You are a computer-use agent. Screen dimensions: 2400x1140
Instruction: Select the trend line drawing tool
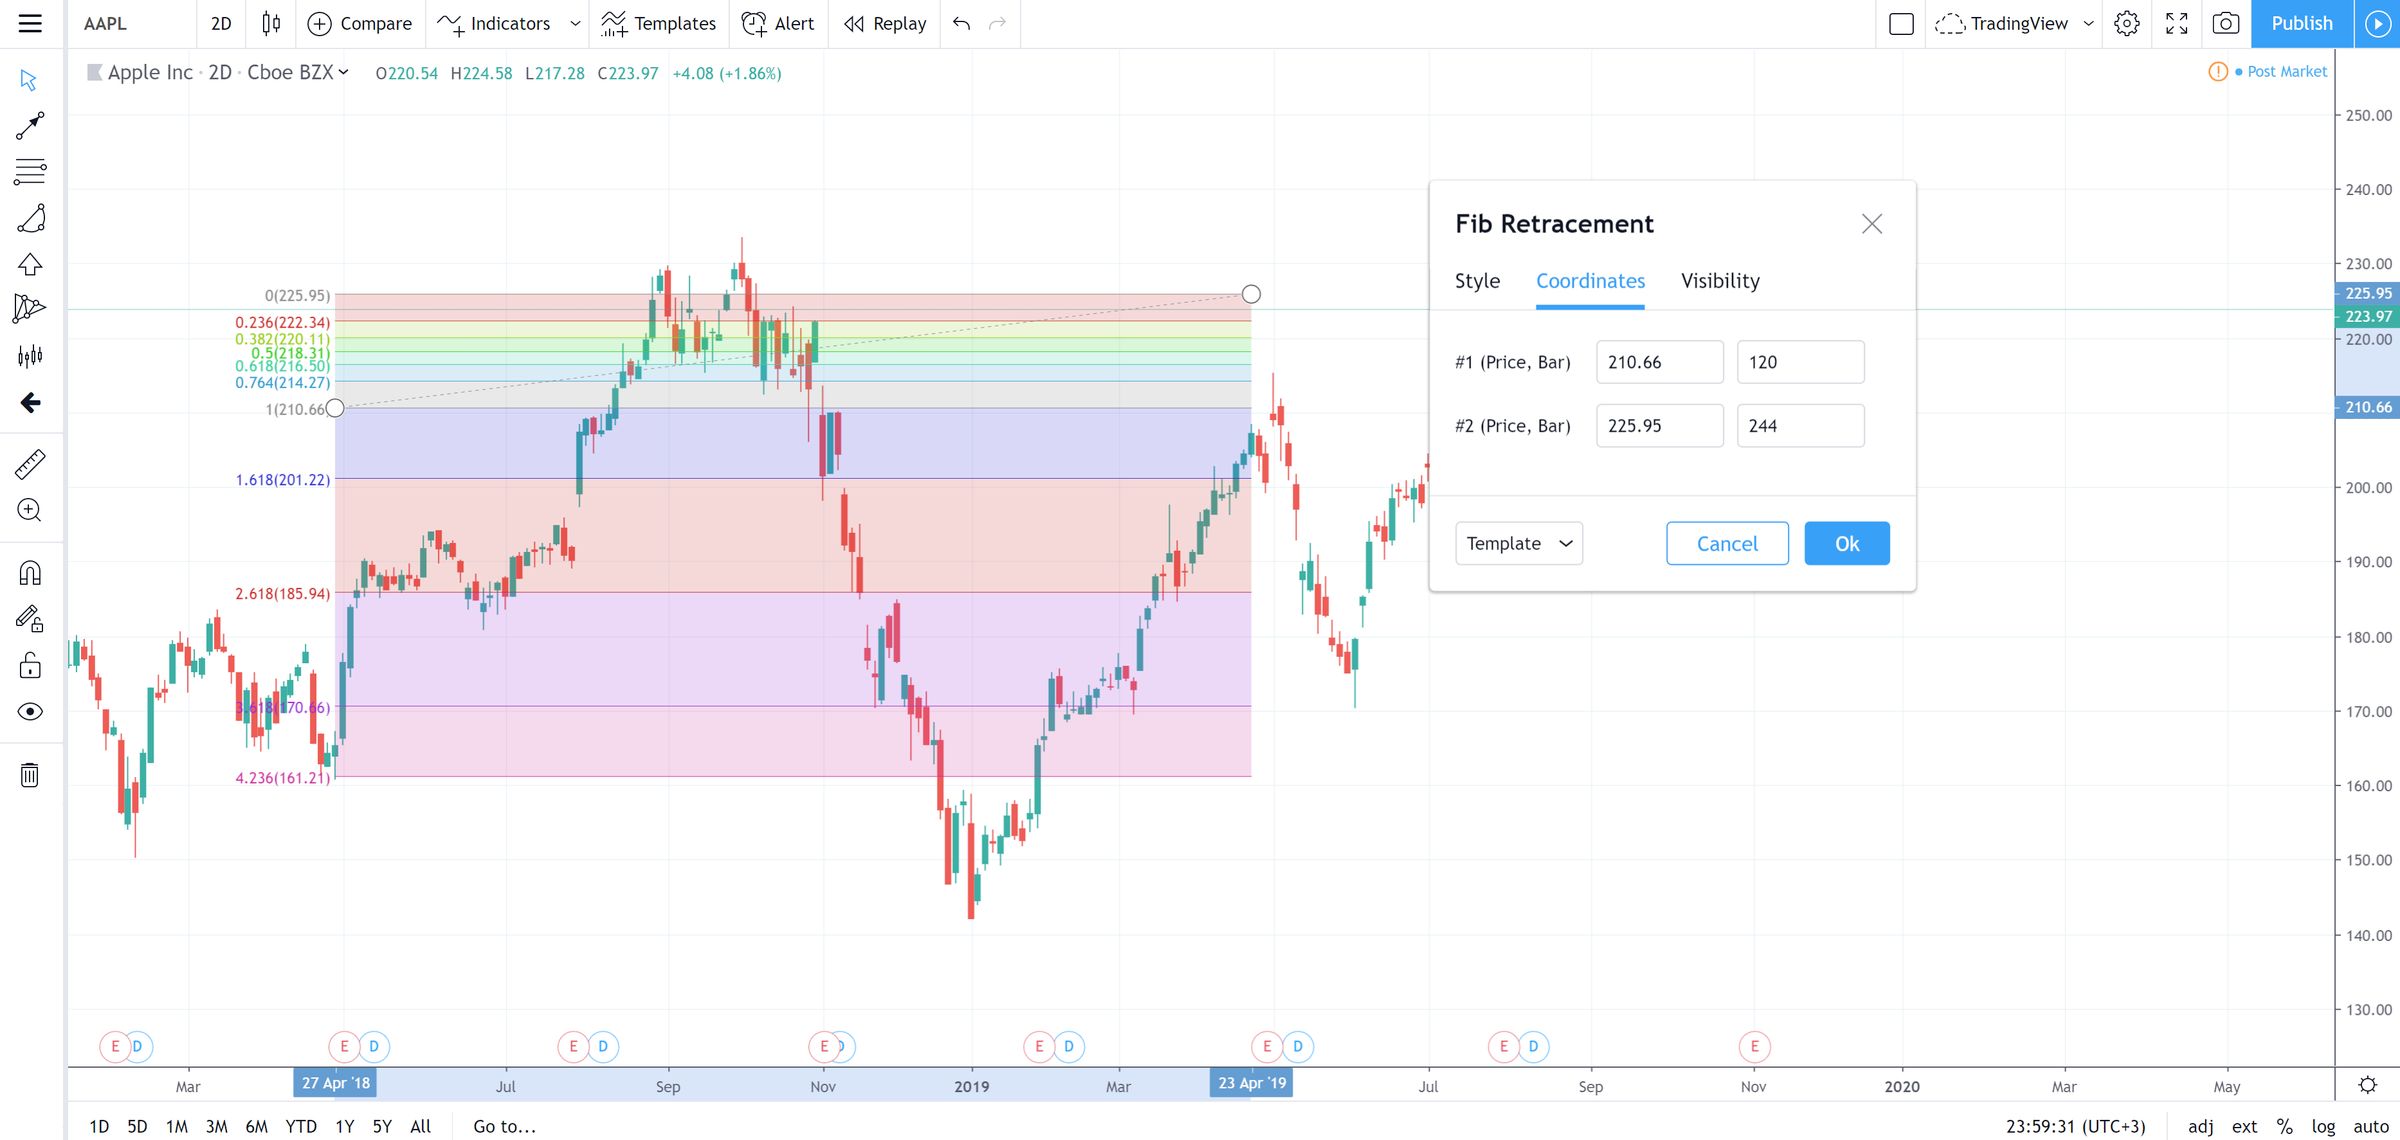click(30, 125)
